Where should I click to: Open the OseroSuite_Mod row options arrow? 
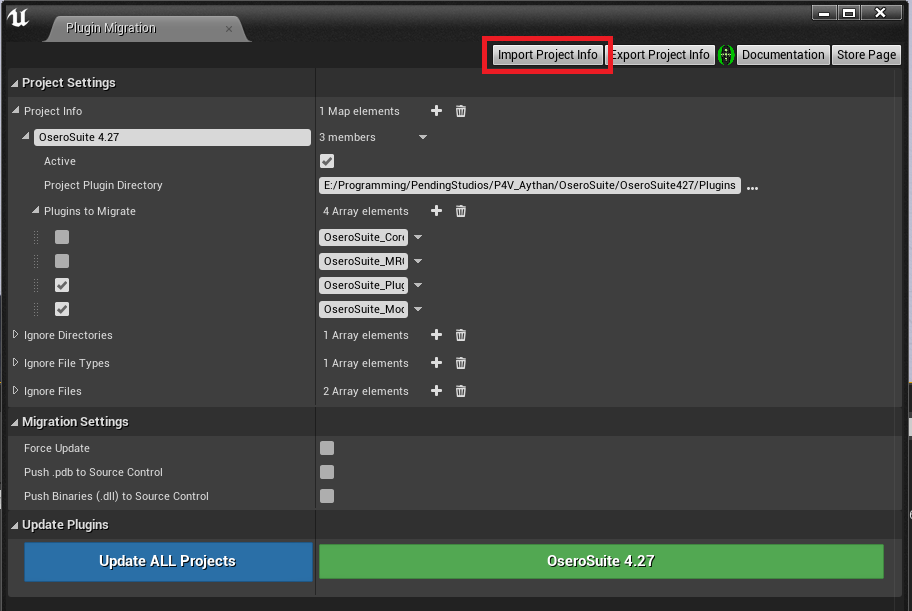(x=418, y=309)
